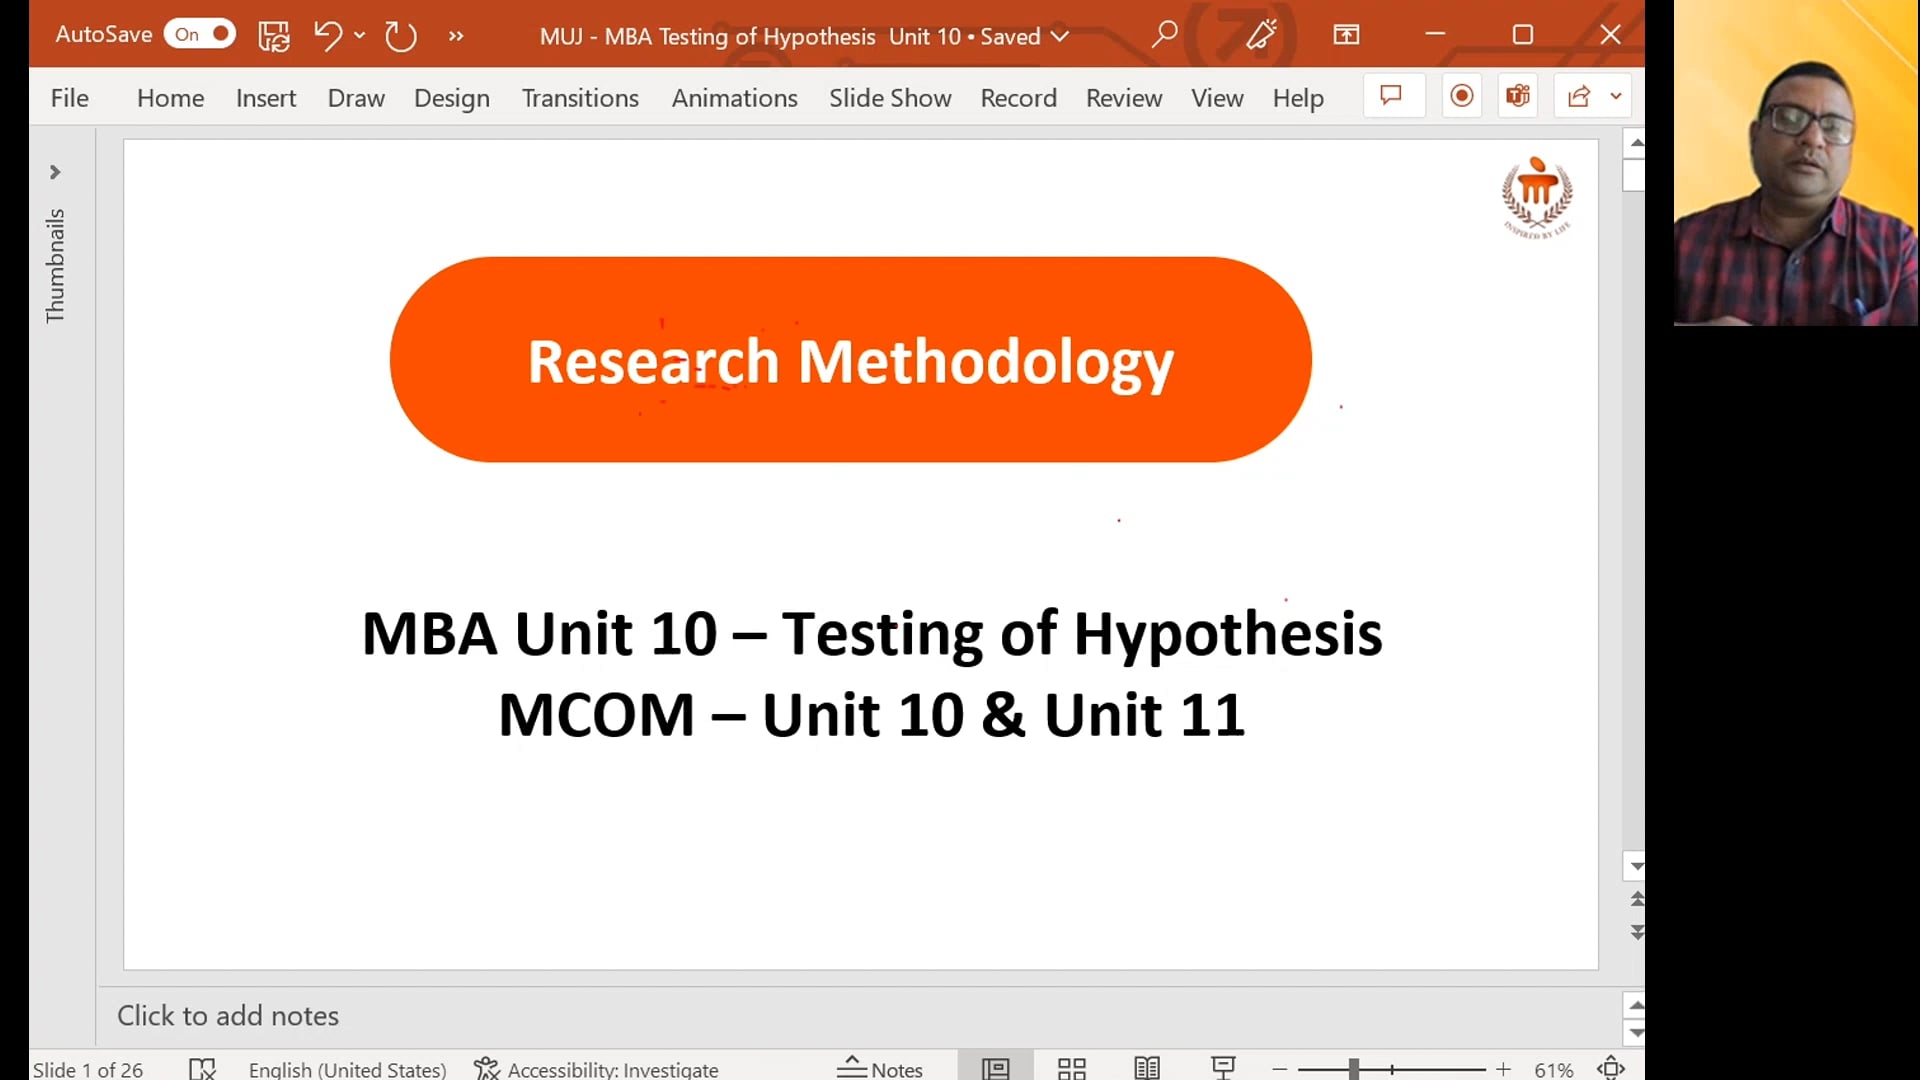Click the spell check status icon

click(202, 1069)
